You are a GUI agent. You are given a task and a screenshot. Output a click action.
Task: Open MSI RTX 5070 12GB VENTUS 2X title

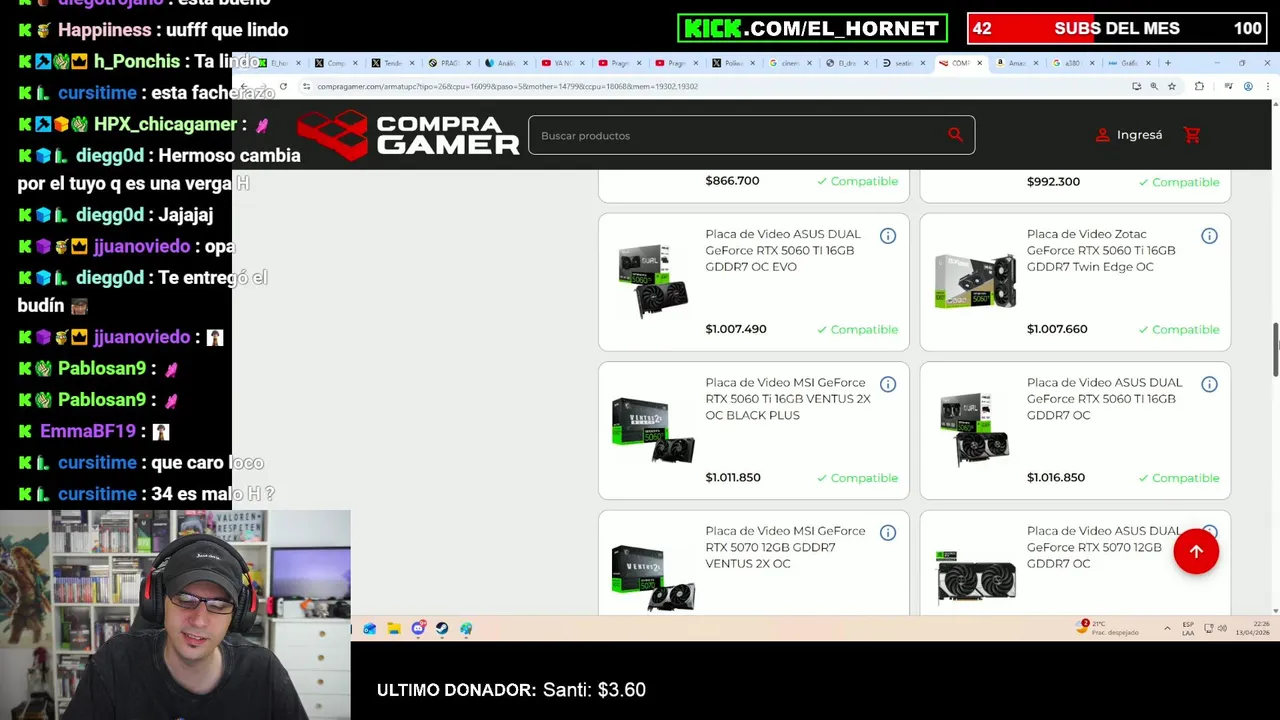(x=785, y=547)
